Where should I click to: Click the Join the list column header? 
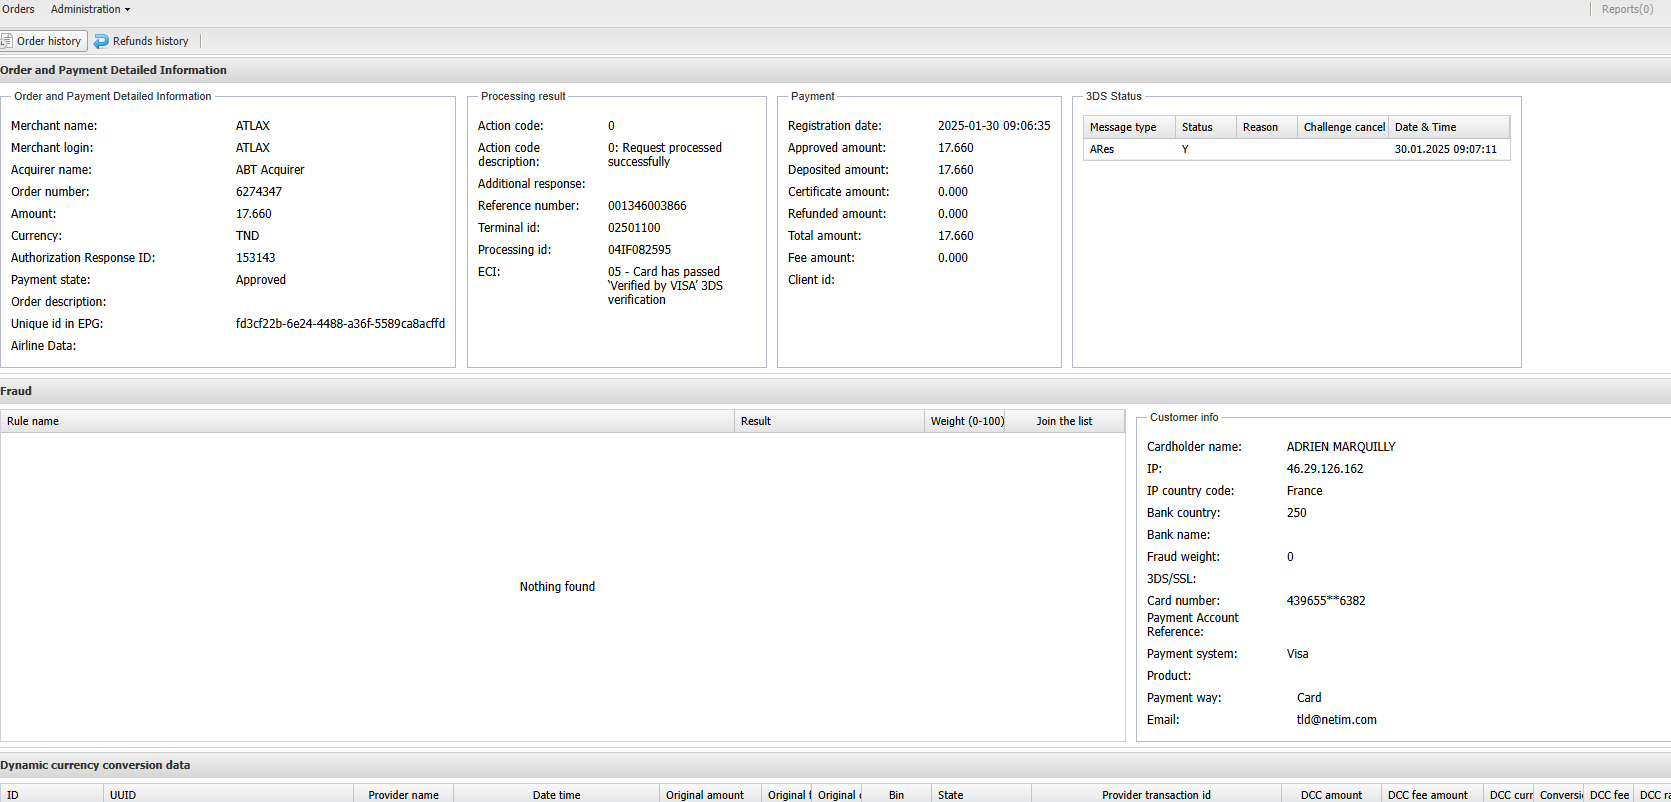pos(1064,421)
